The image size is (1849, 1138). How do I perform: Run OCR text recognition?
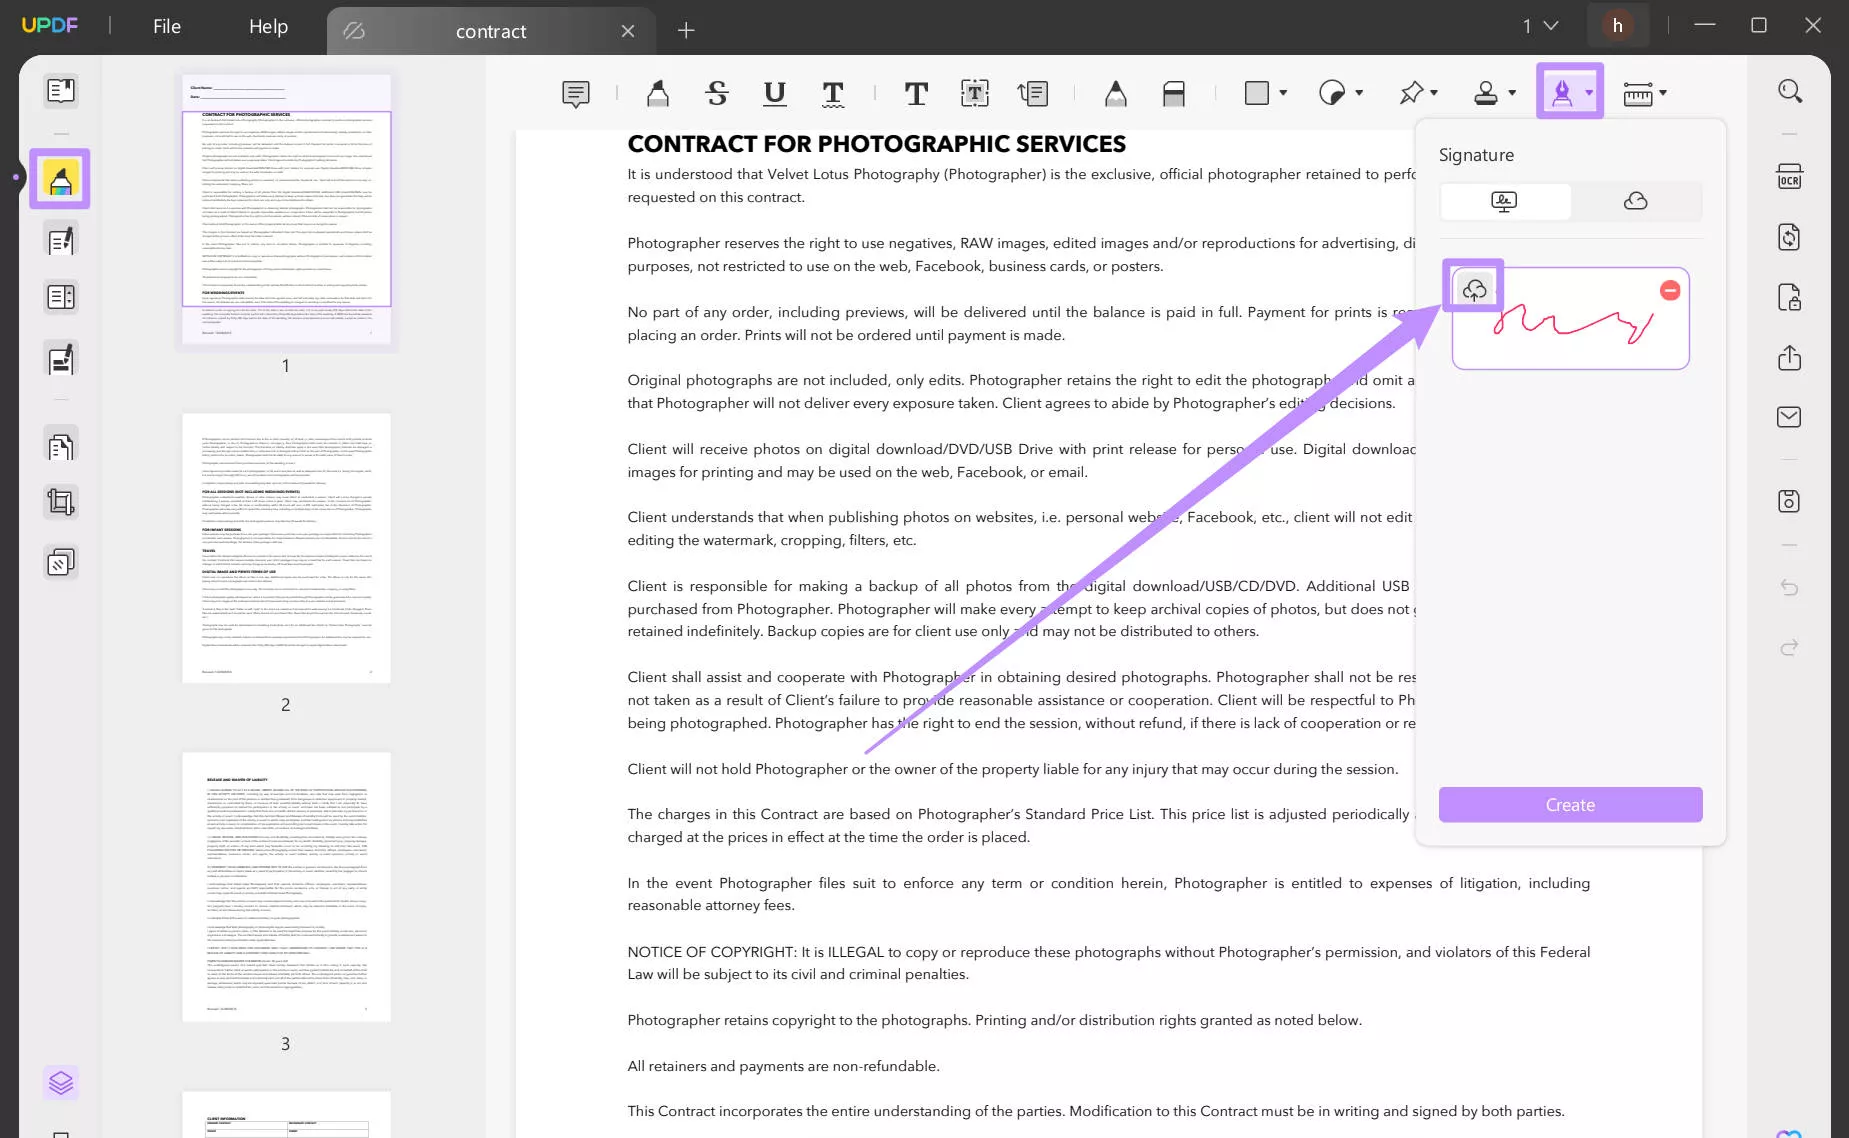point(1790,177)
